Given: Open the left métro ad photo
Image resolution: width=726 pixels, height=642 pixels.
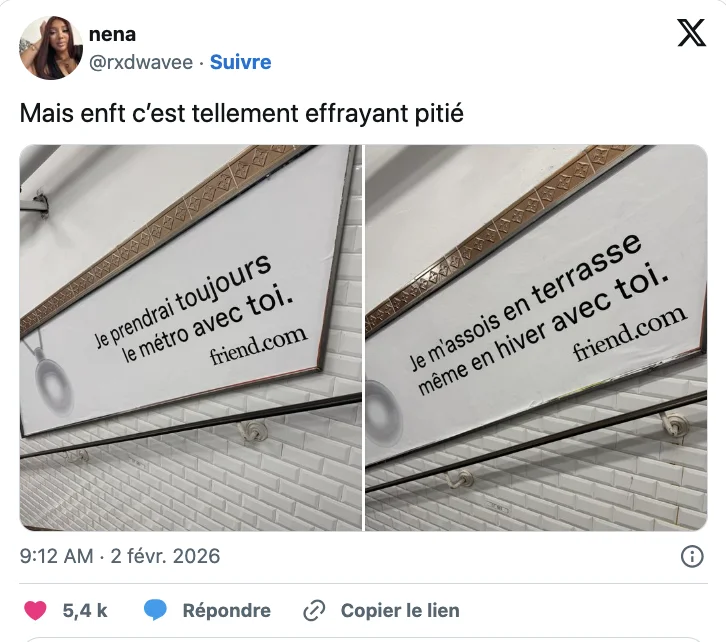Looking at the screenshot, I should 190,337.
